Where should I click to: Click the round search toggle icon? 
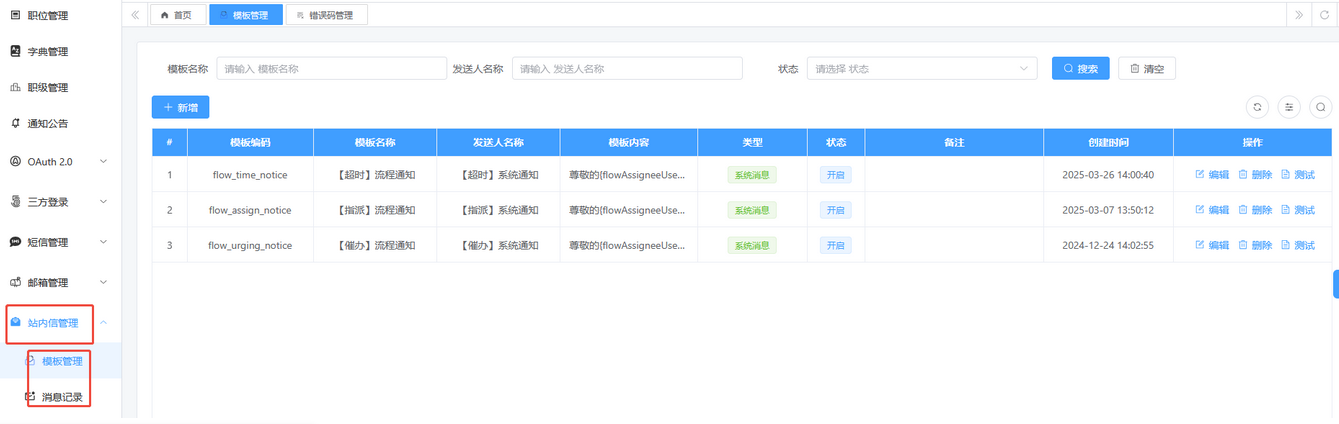(1321, 107)
